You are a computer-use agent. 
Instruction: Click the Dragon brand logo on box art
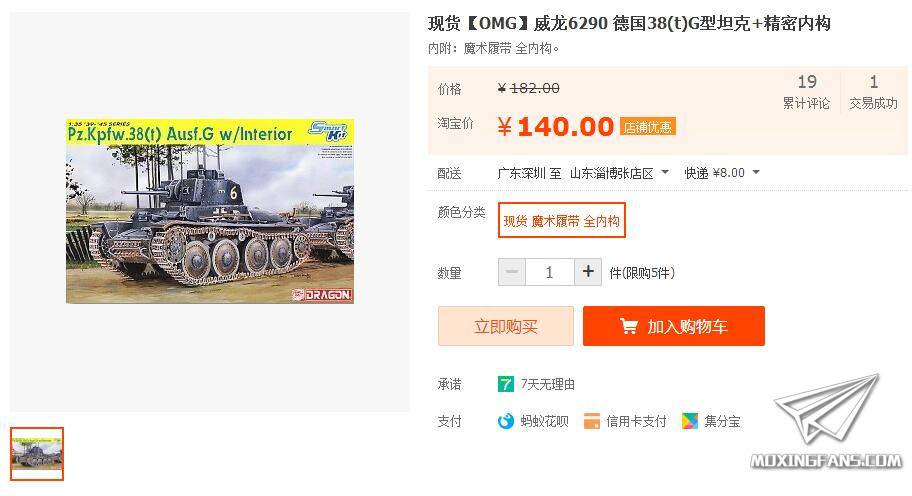click(322, 295)
